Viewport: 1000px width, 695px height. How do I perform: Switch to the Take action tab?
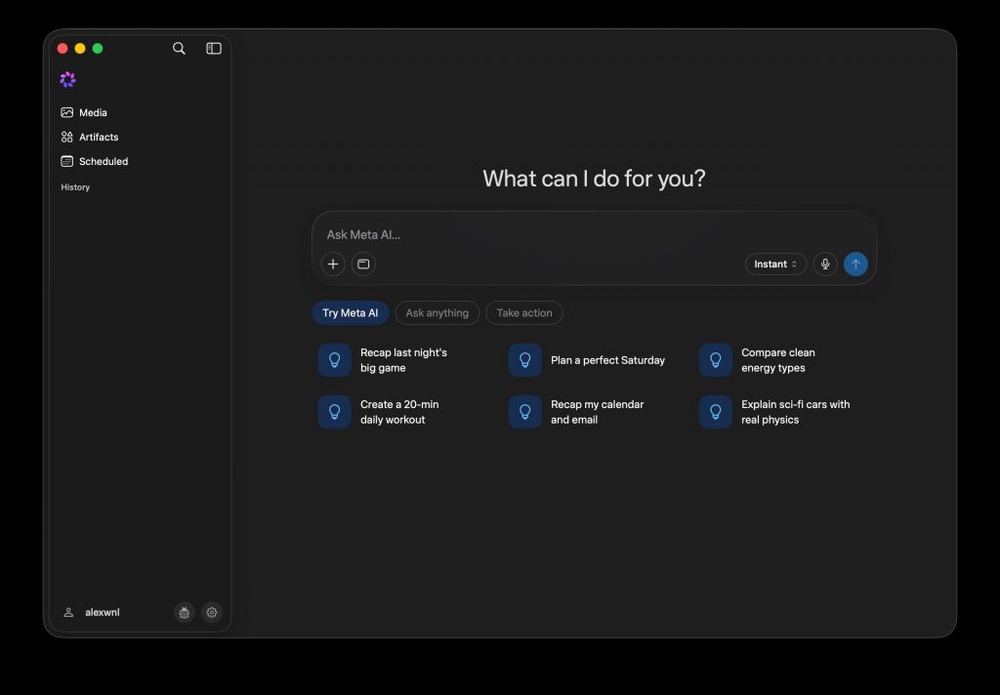[x=524, y=313]
